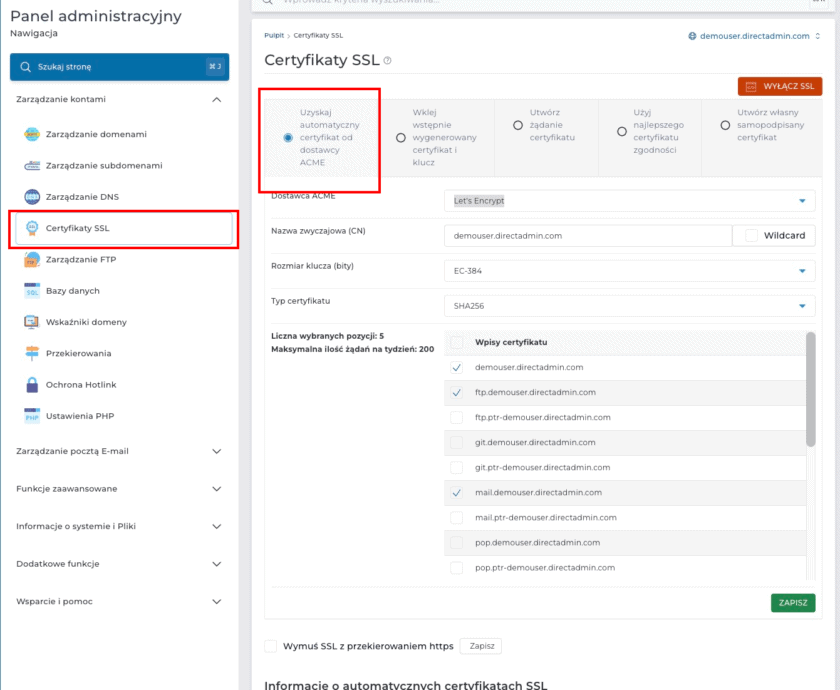The image size is (840, 690).
Task: Click the Ochrona Hotlink padlock icon
Action: pos(30,386)
